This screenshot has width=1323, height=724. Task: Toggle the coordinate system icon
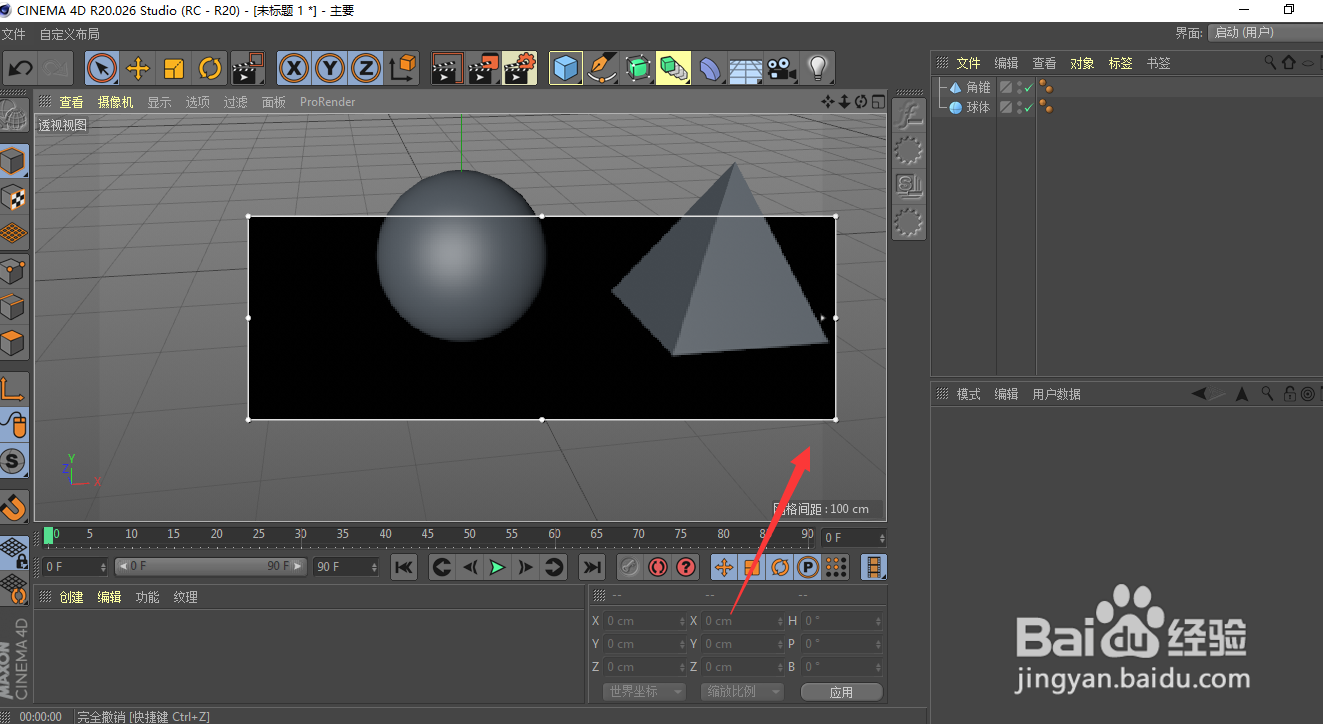402,68
